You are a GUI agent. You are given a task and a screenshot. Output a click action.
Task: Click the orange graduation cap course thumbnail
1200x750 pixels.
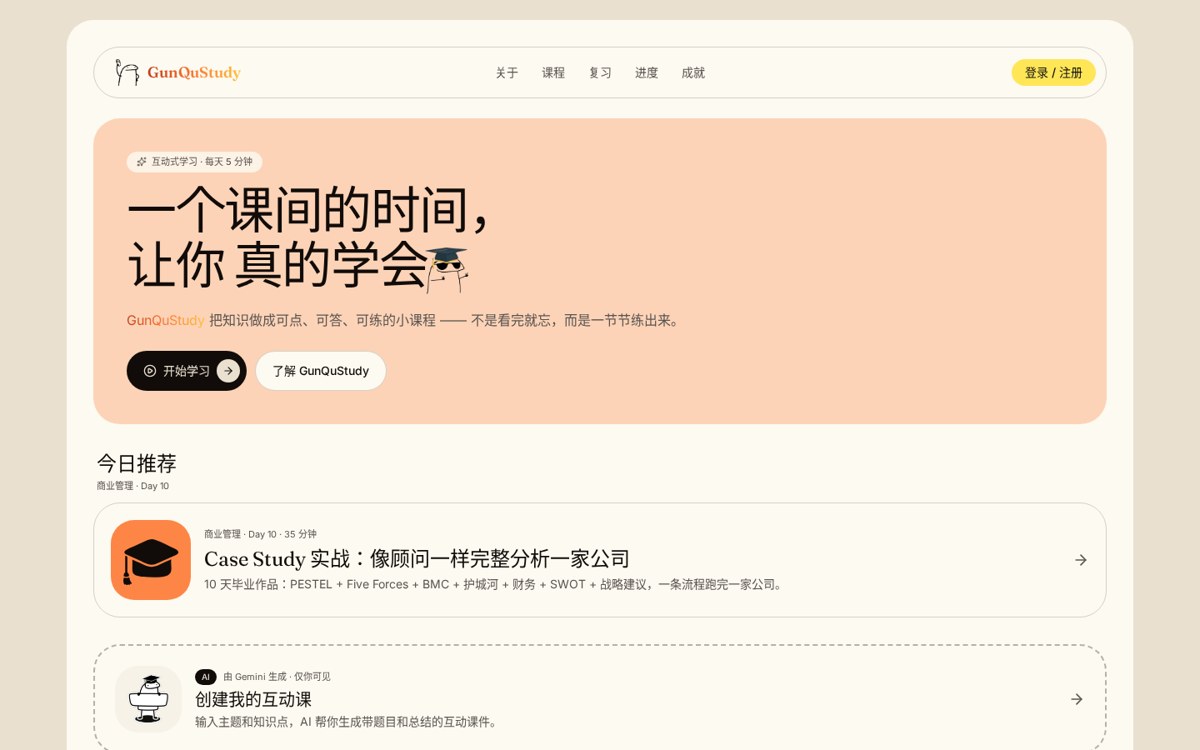(151, 560)
